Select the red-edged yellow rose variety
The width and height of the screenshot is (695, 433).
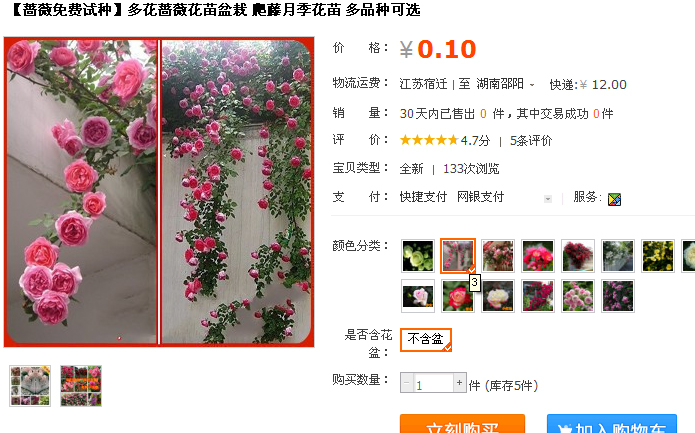[x=457, y=296]
